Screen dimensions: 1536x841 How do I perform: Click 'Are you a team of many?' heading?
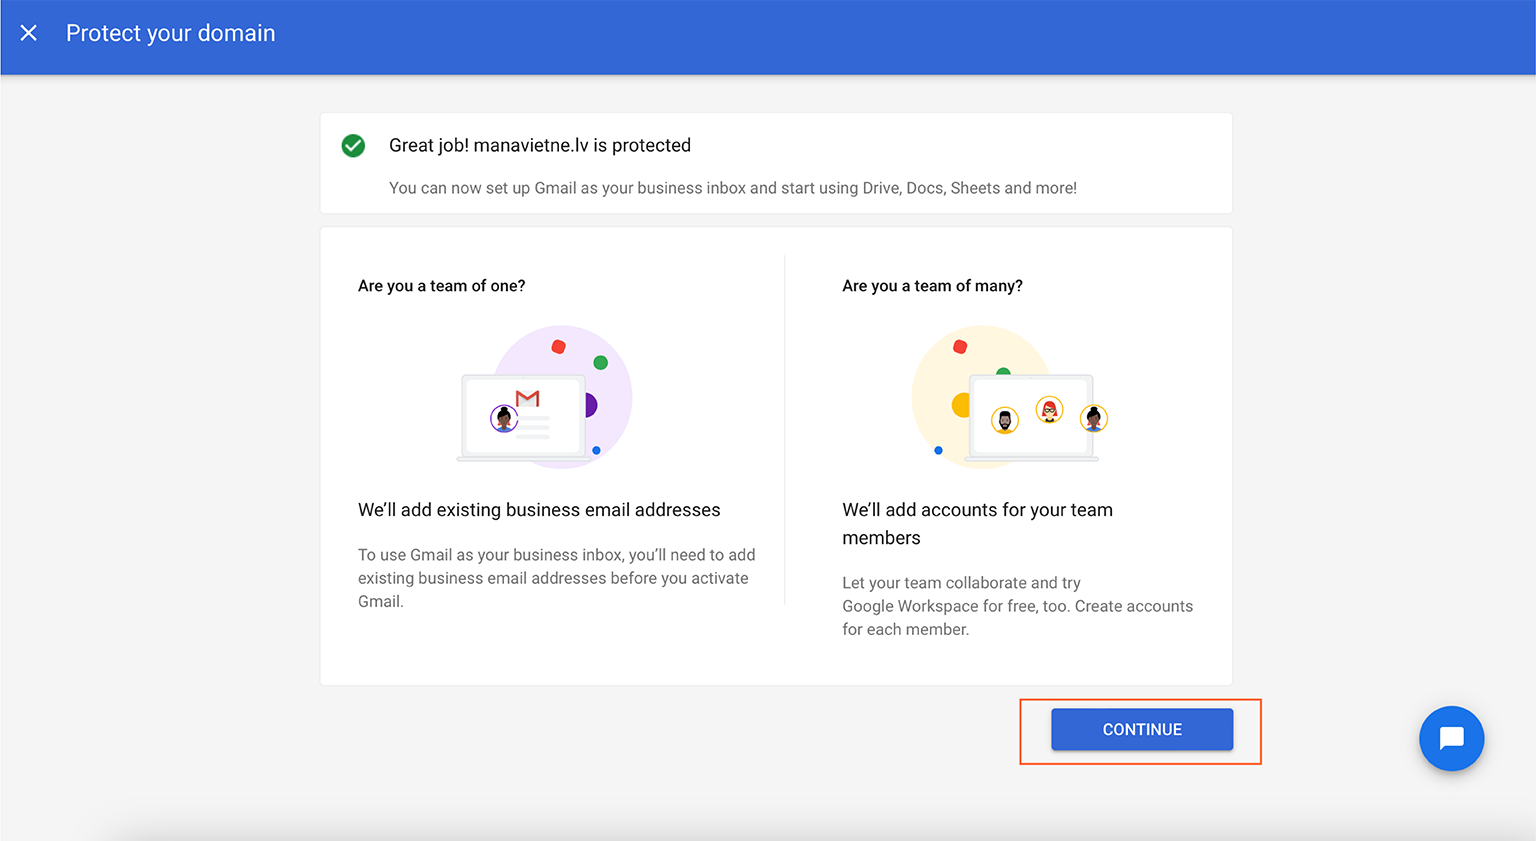coord(933,286)
